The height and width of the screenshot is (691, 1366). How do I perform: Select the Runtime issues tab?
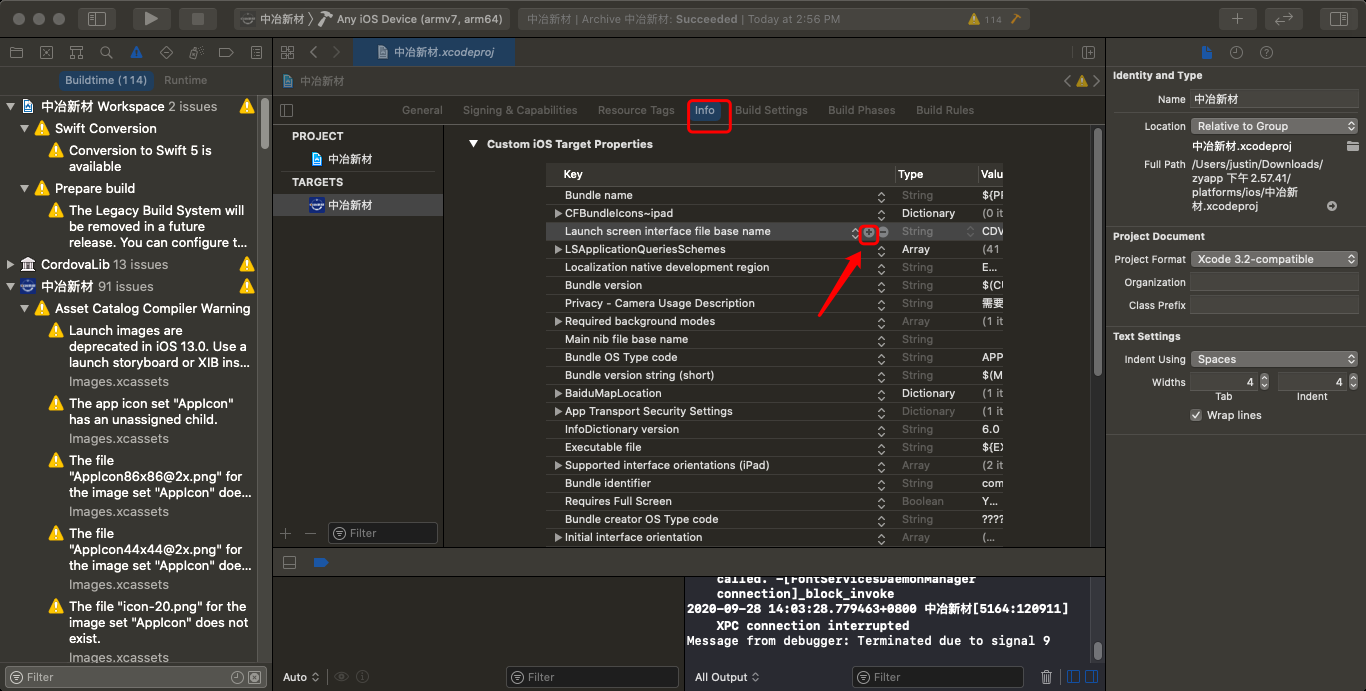pos(186,80)
